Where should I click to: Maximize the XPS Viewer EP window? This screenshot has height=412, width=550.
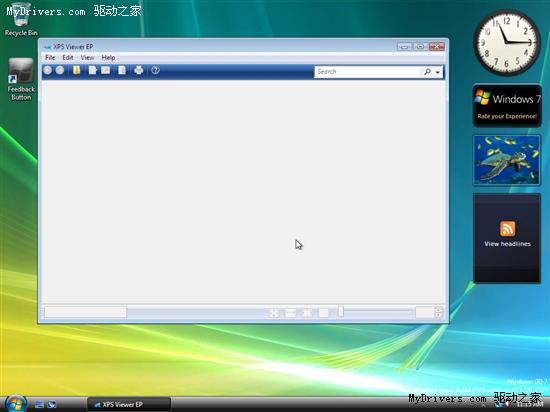pos(420,46)
